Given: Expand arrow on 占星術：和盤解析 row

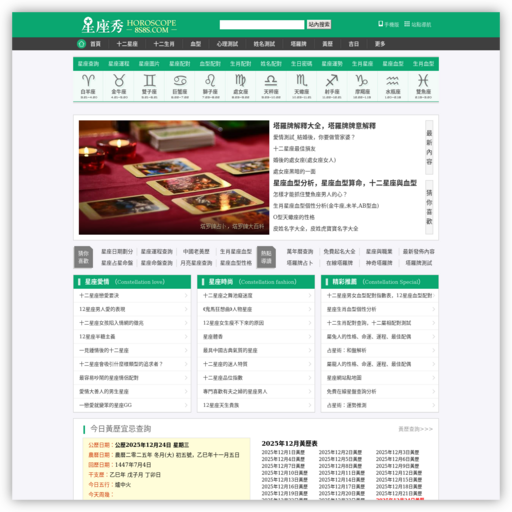Looking at the screenshot, I should [433, 350].
